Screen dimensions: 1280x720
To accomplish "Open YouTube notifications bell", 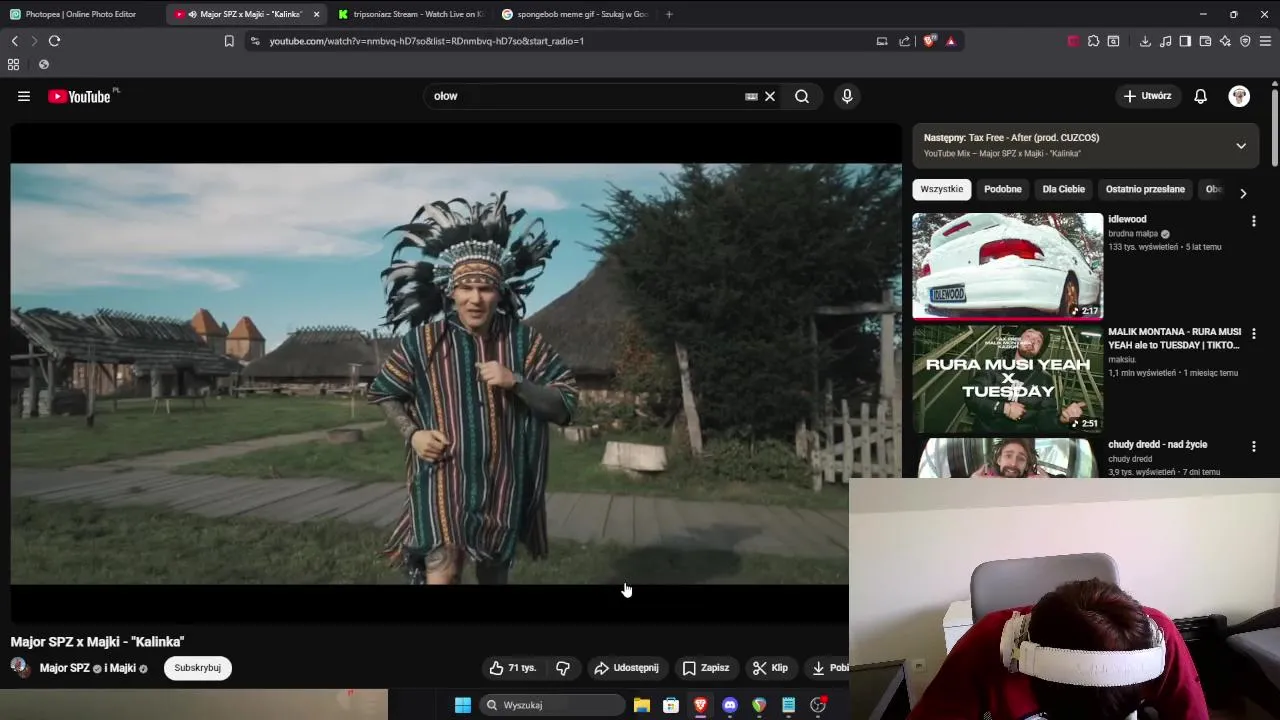I will [x=1200, y=96].
